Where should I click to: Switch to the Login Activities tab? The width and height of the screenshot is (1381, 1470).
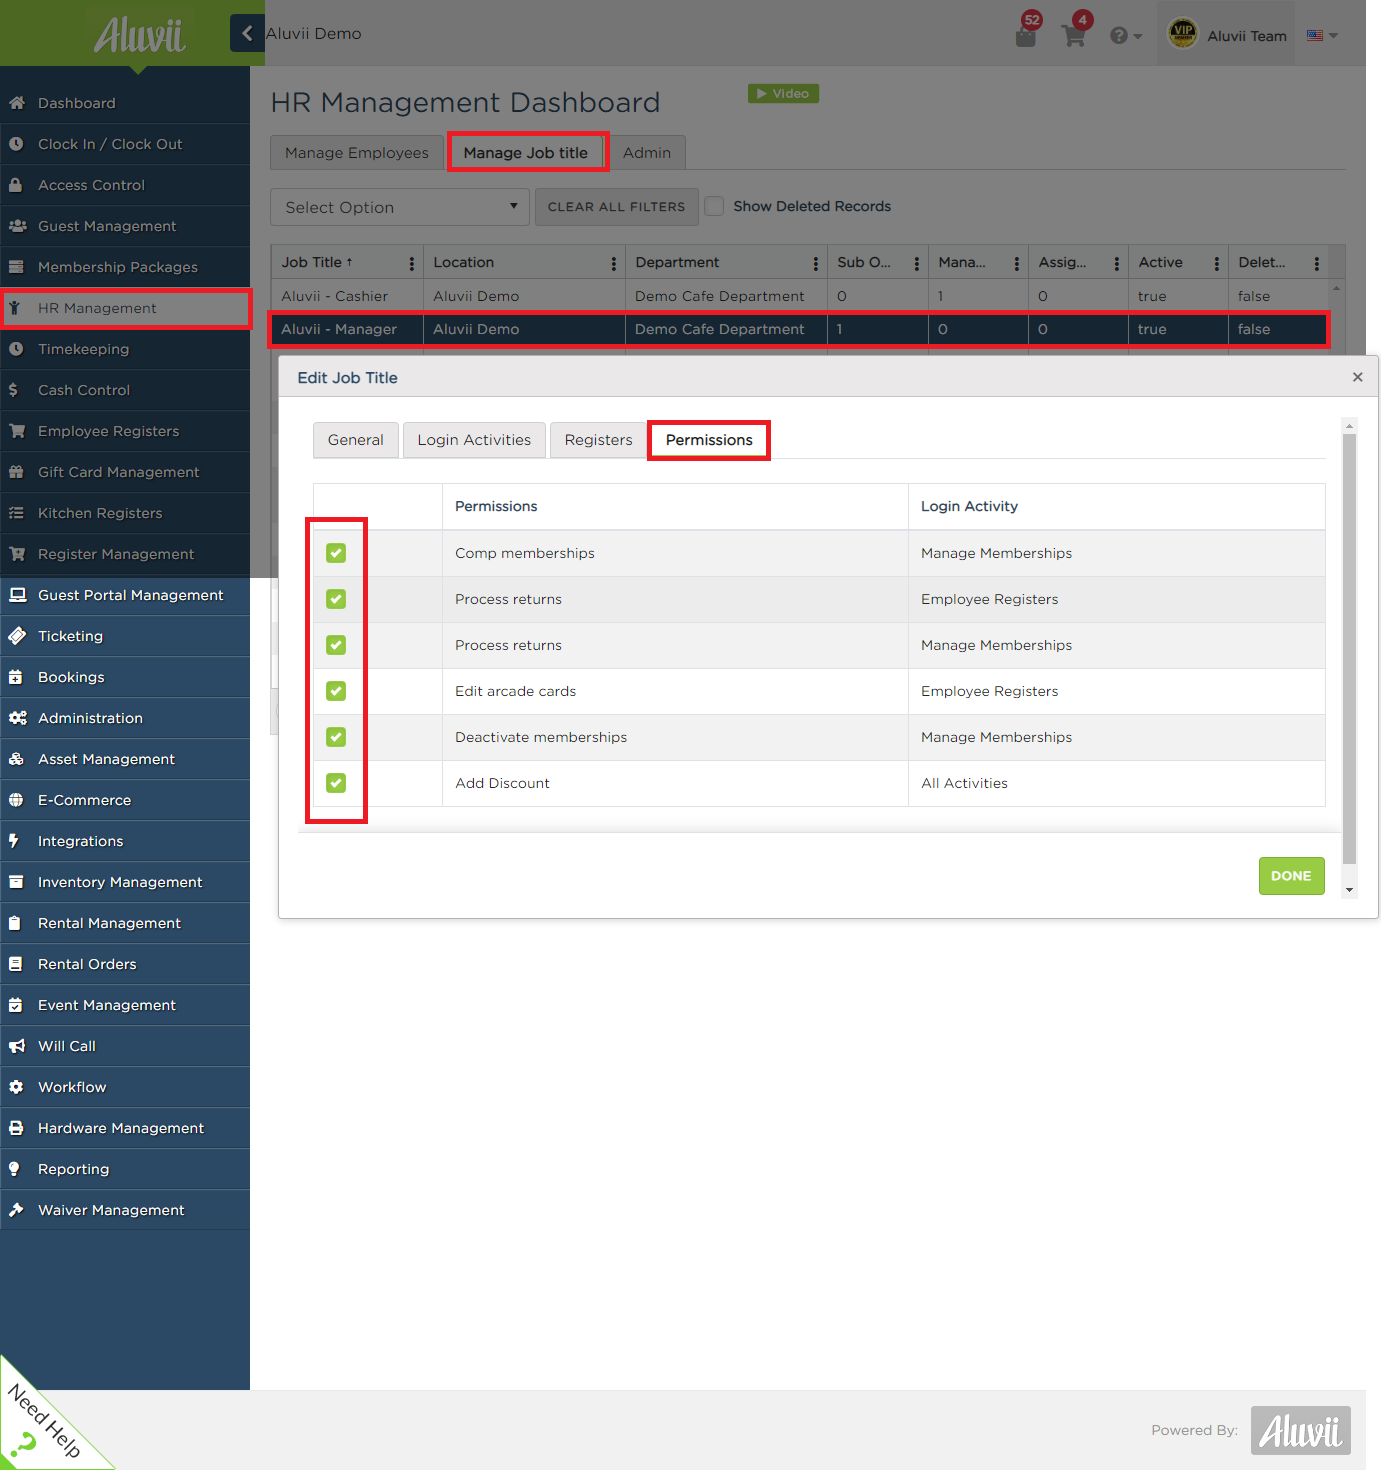tap(474, 440)
